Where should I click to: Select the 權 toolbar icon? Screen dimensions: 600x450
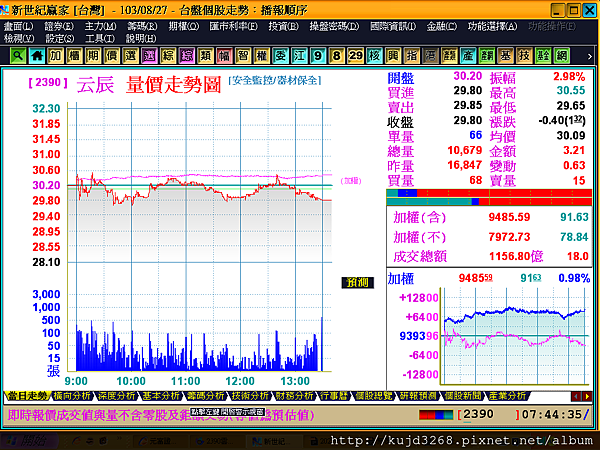tap(262, 56)
